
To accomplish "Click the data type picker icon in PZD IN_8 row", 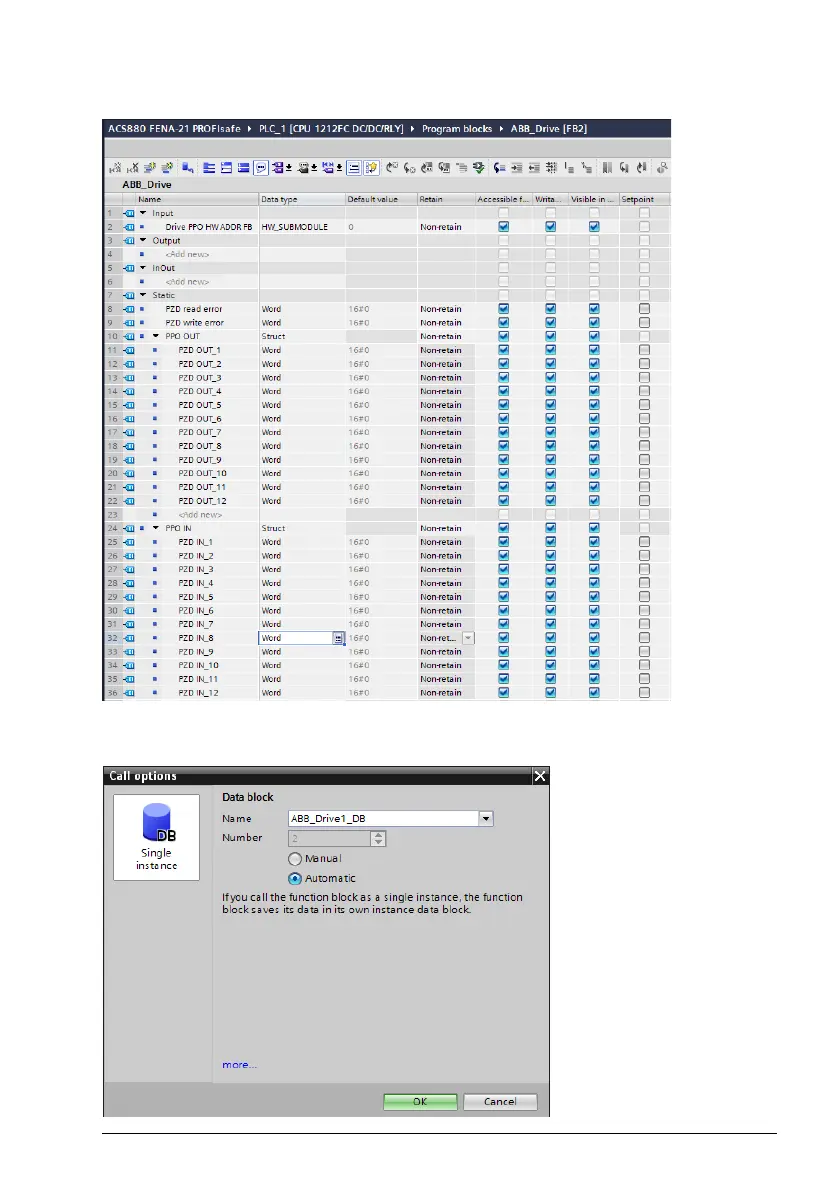I will click(x=339, y=638).
